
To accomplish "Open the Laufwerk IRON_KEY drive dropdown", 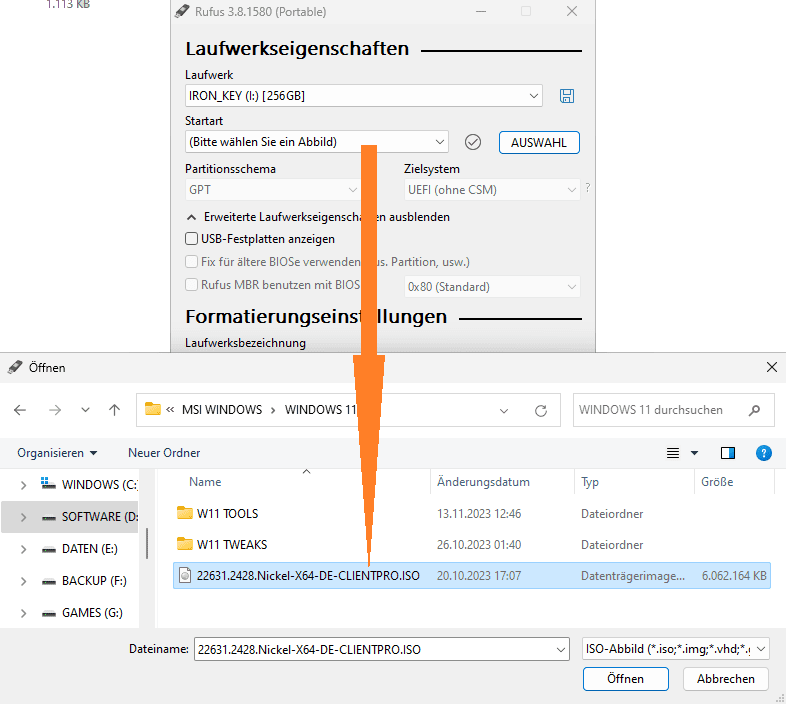I will [363, 95].
